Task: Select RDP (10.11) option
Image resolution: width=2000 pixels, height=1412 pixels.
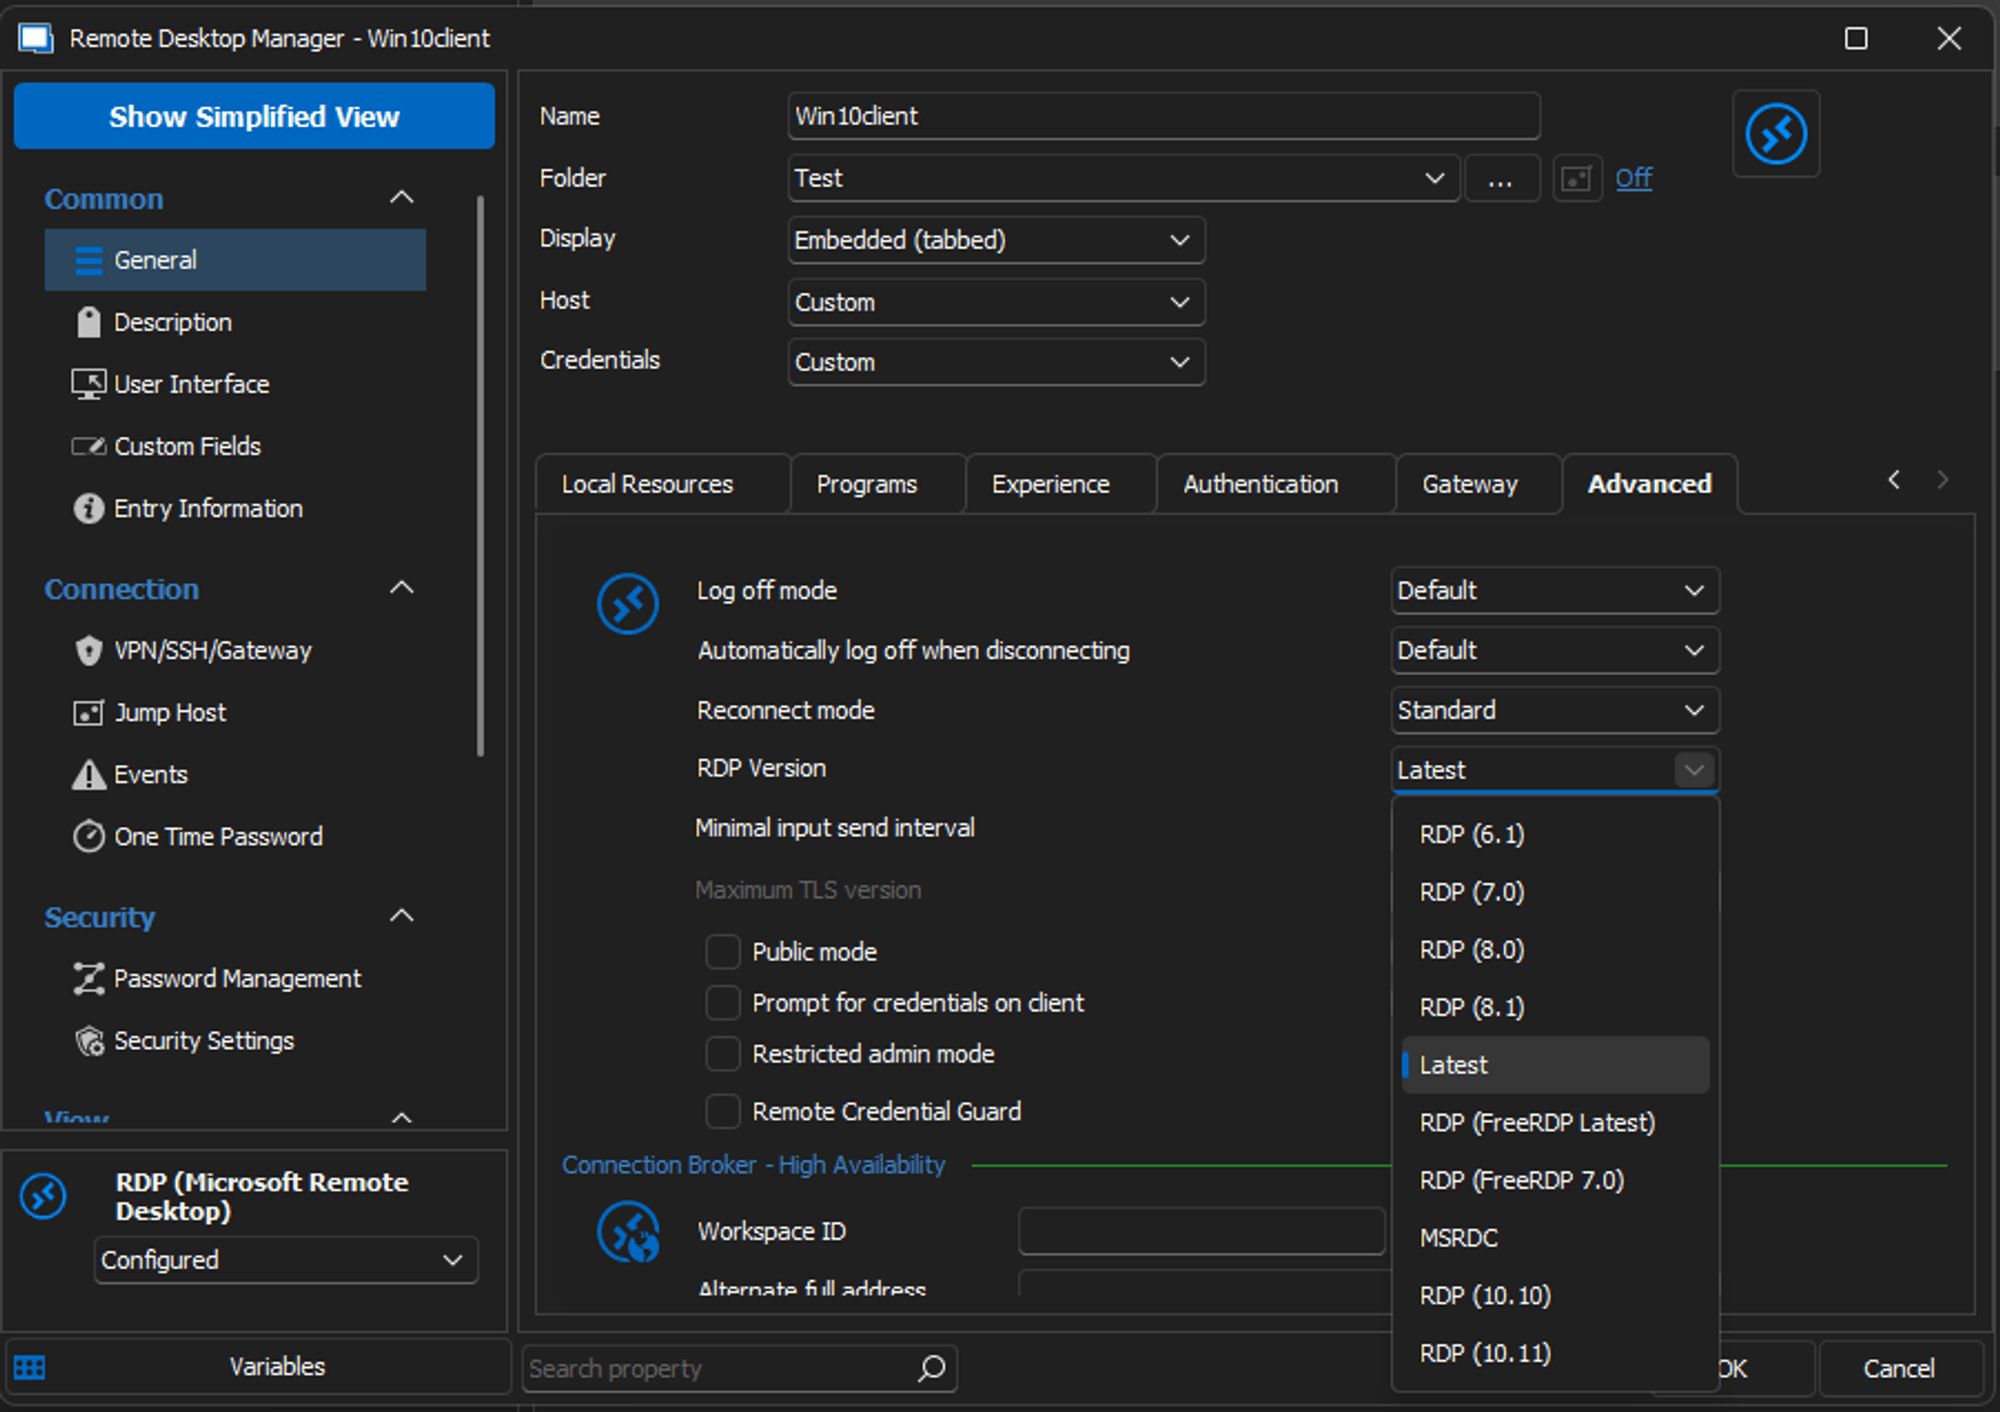Action: [x=1555, y=1353]
